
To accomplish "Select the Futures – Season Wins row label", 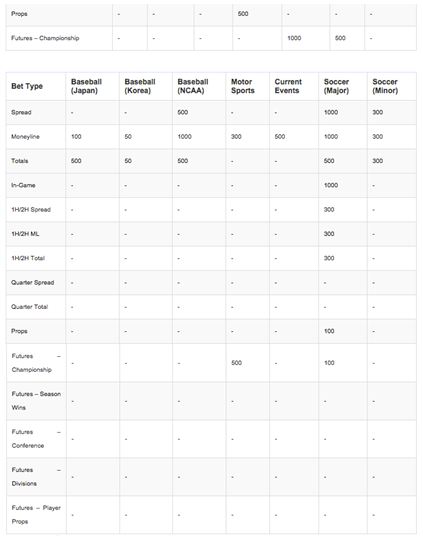I will pos(36,401).
